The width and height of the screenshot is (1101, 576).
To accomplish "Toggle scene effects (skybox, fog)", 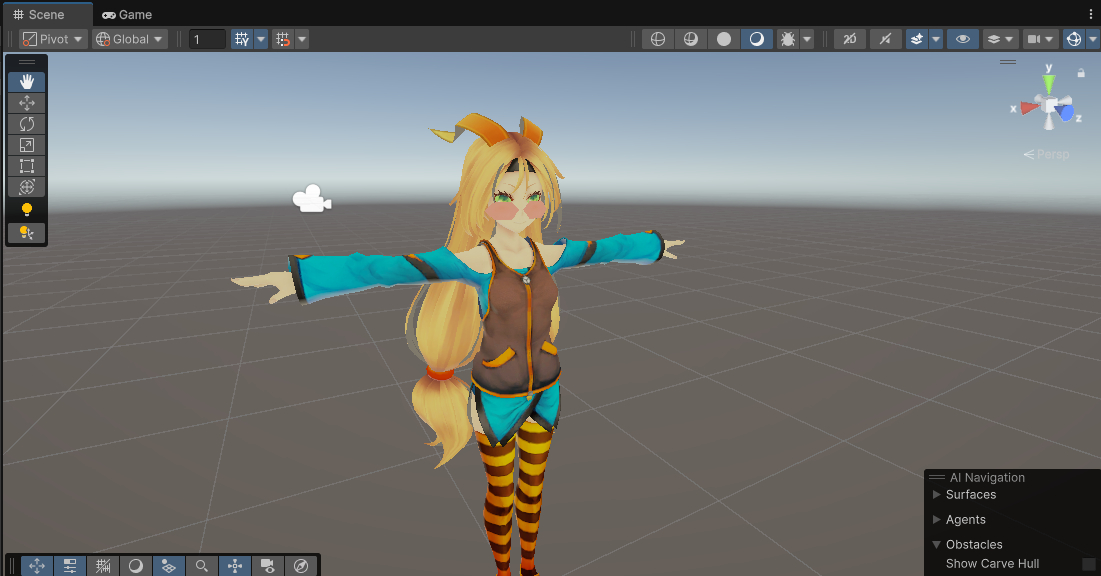I will (x=917, y=39).
